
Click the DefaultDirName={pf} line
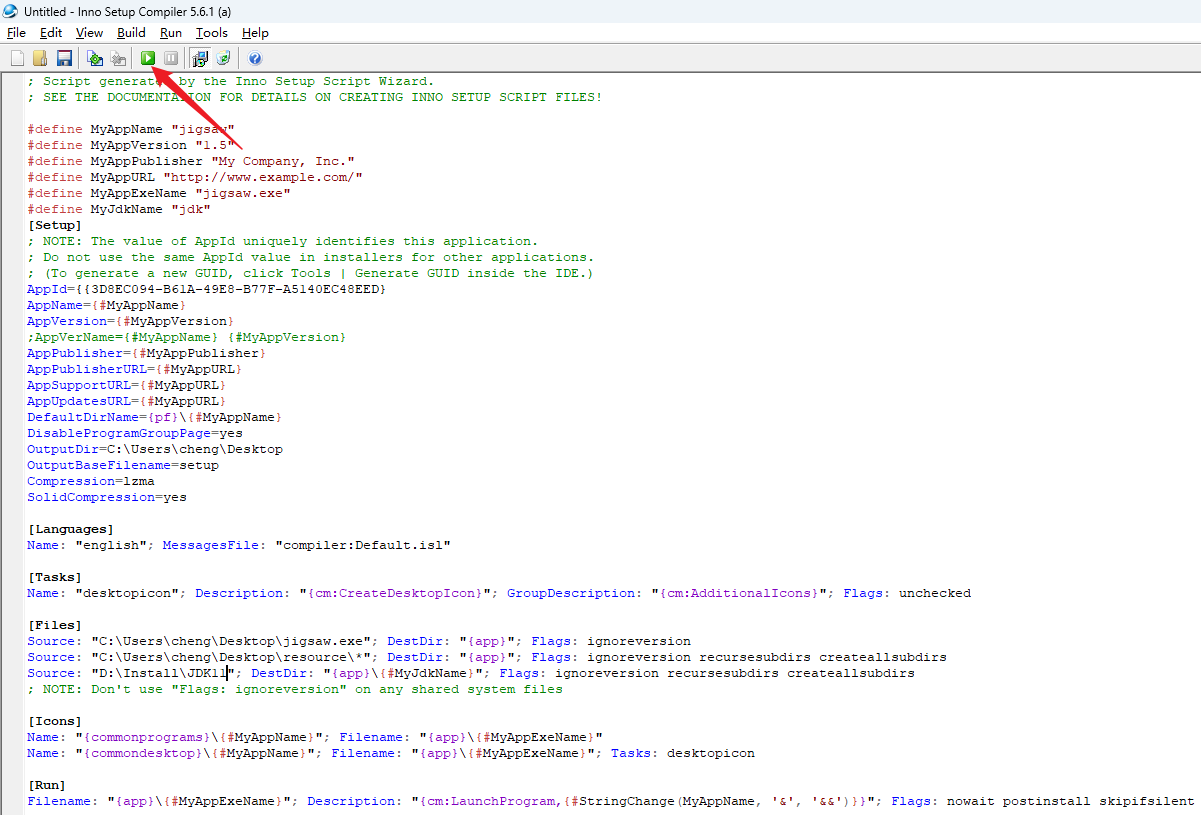coord(155,417)
